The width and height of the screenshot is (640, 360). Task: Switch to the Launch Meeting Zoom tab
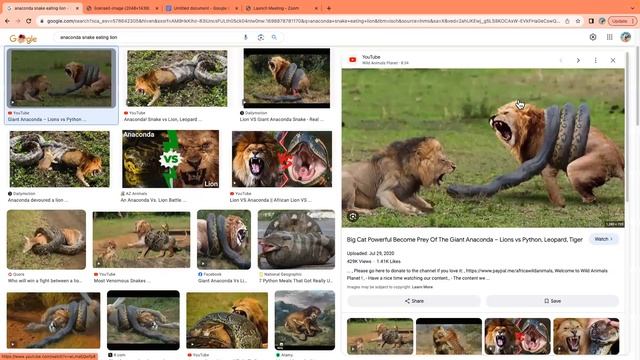click(282, 8)
